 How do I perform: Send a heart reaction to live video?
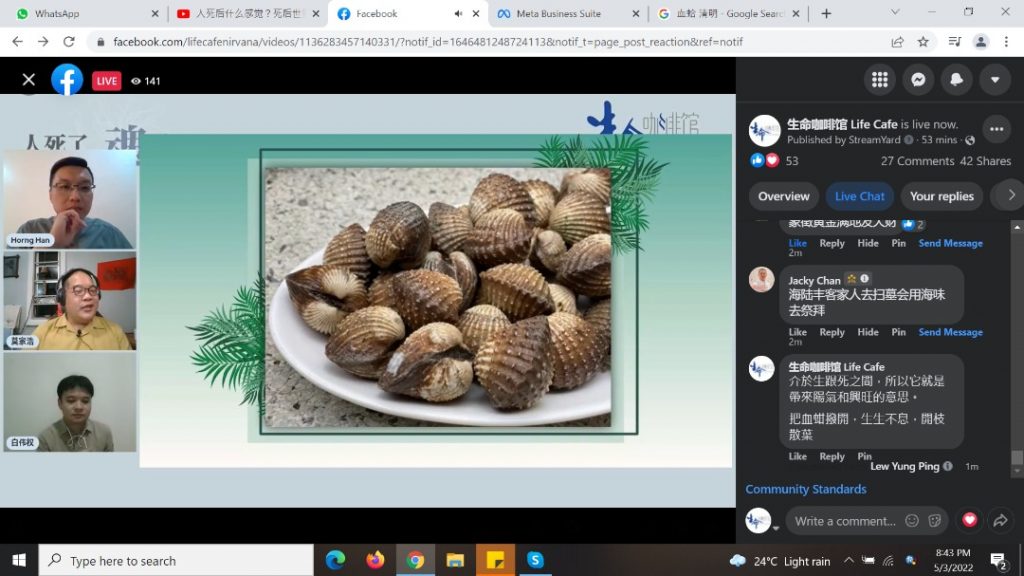coord(968,520)
